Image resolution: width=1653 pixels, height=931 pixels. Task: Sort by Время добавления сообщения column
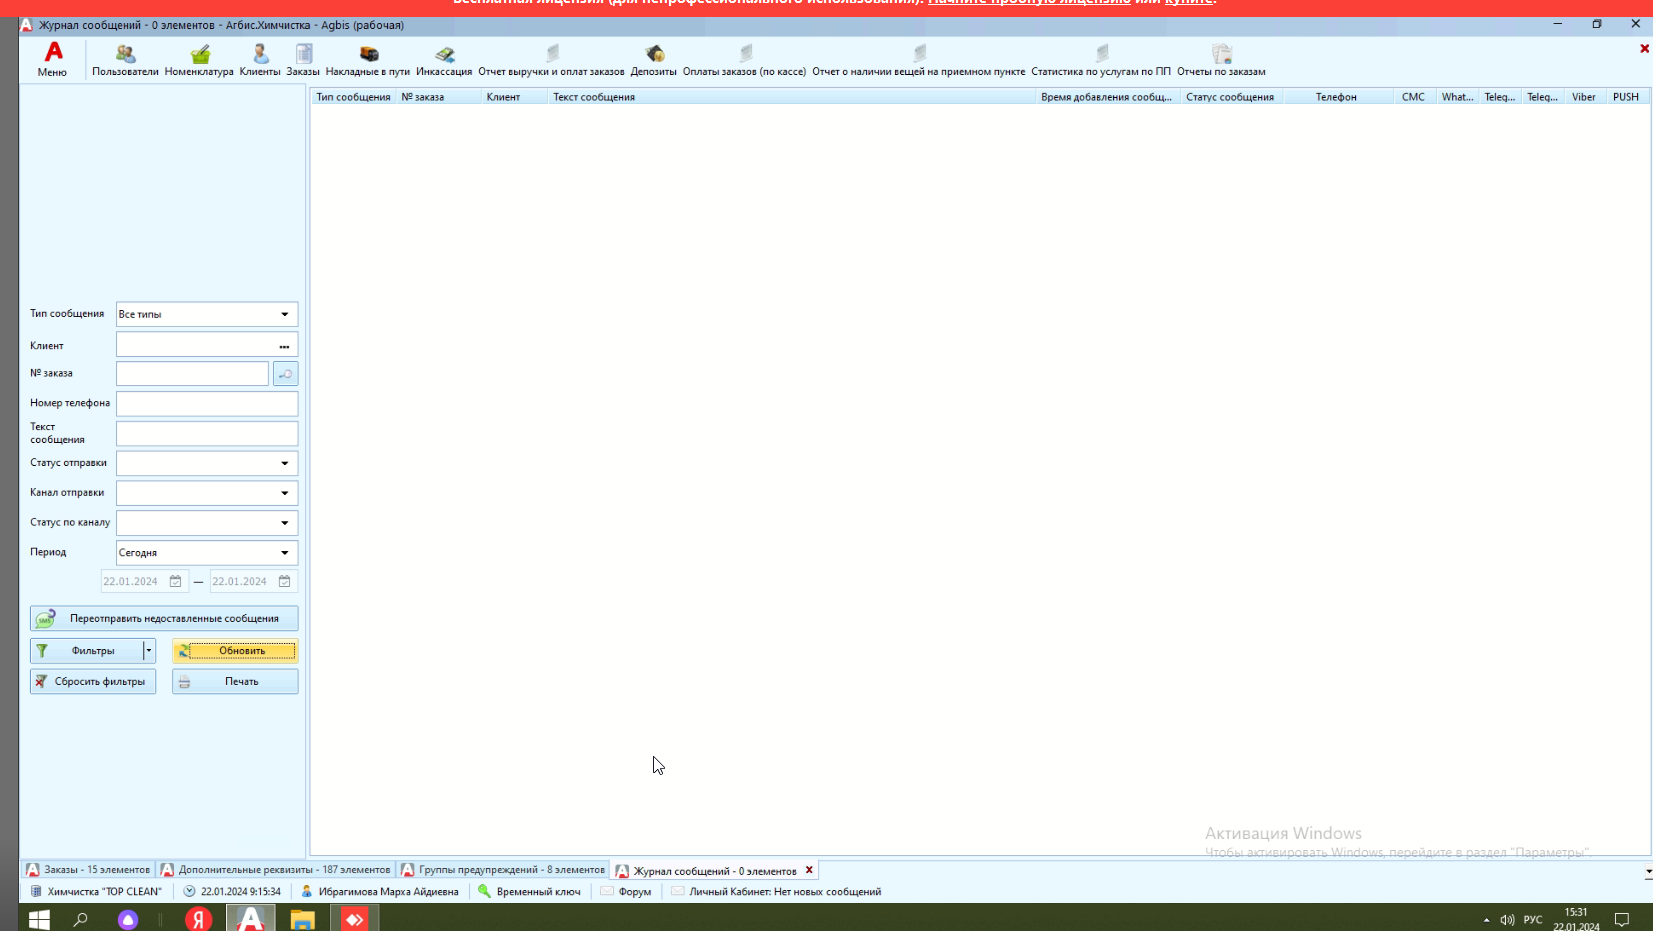pyautogui.click(x=1108, y=97)
